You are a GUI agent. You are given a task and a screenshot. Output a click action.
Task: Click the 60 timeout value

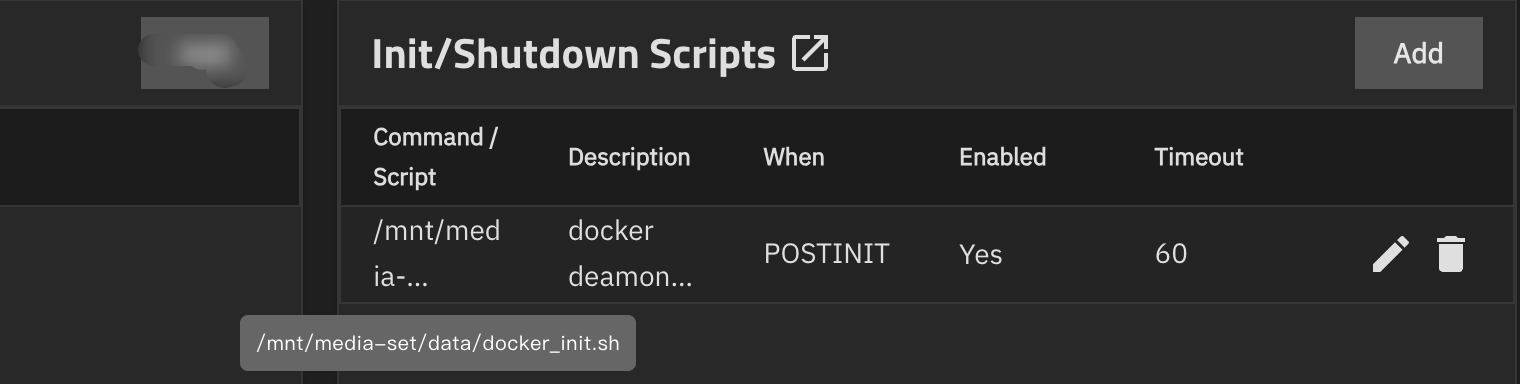coord(1170,254)
